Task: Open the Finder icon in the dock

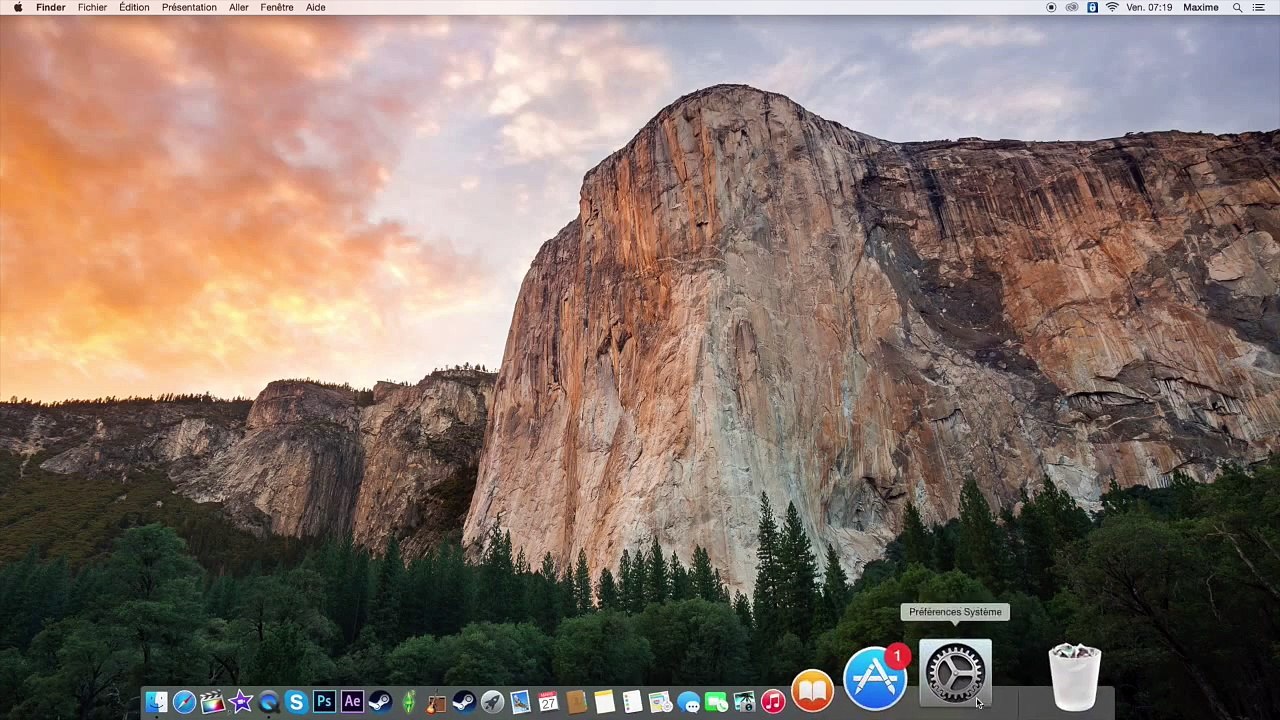Action: point(156,702)
